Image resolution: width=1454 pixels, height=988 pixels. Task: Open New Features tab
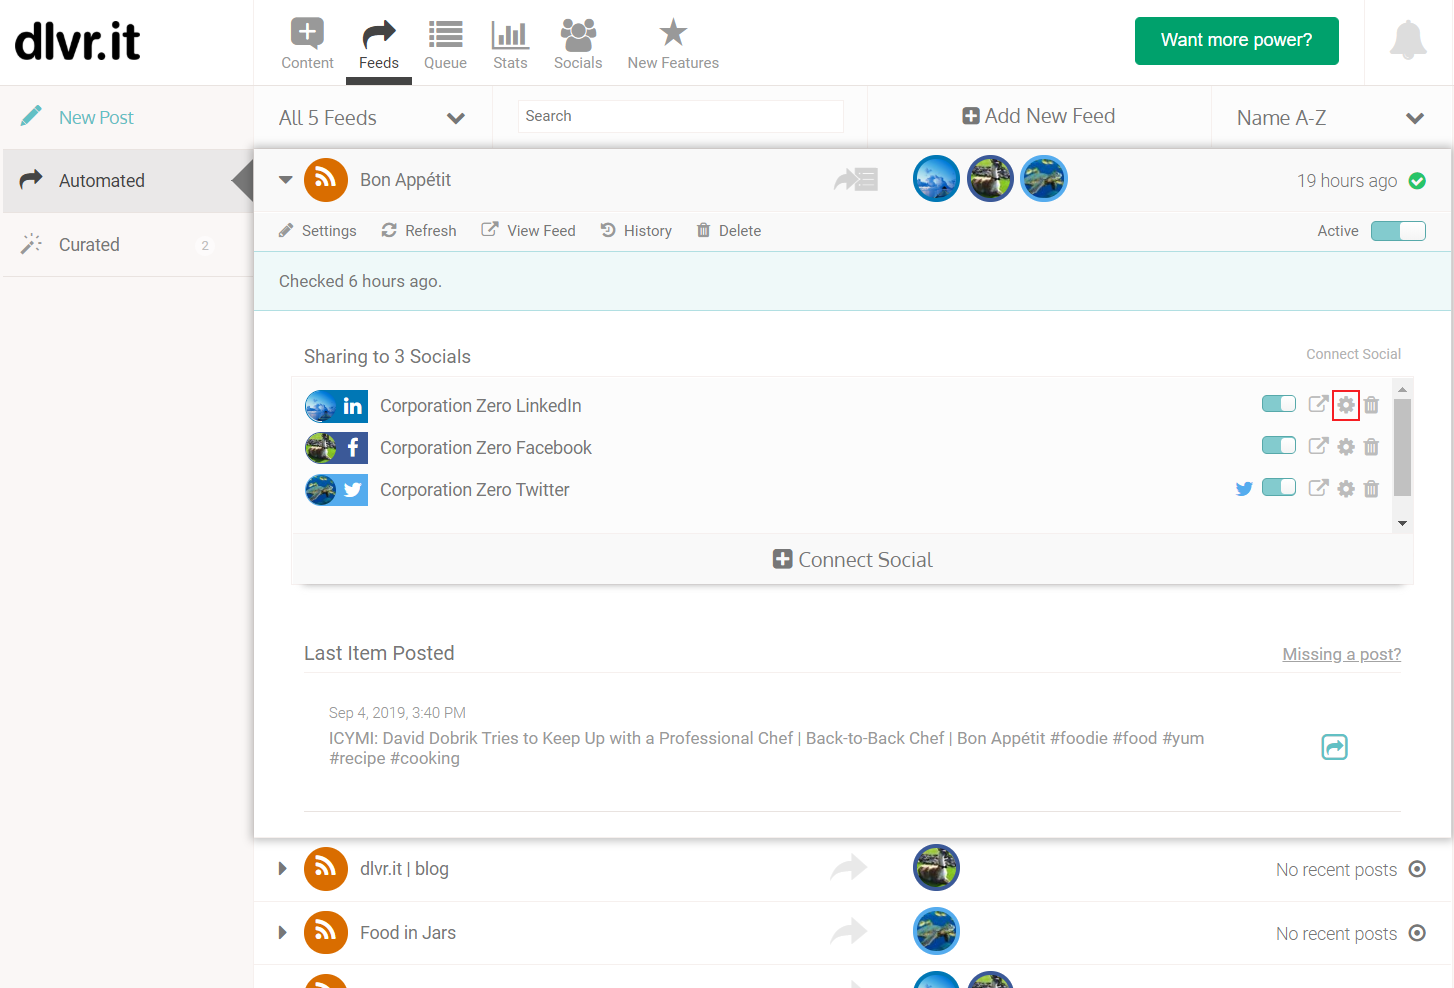(x=673, y=44)
